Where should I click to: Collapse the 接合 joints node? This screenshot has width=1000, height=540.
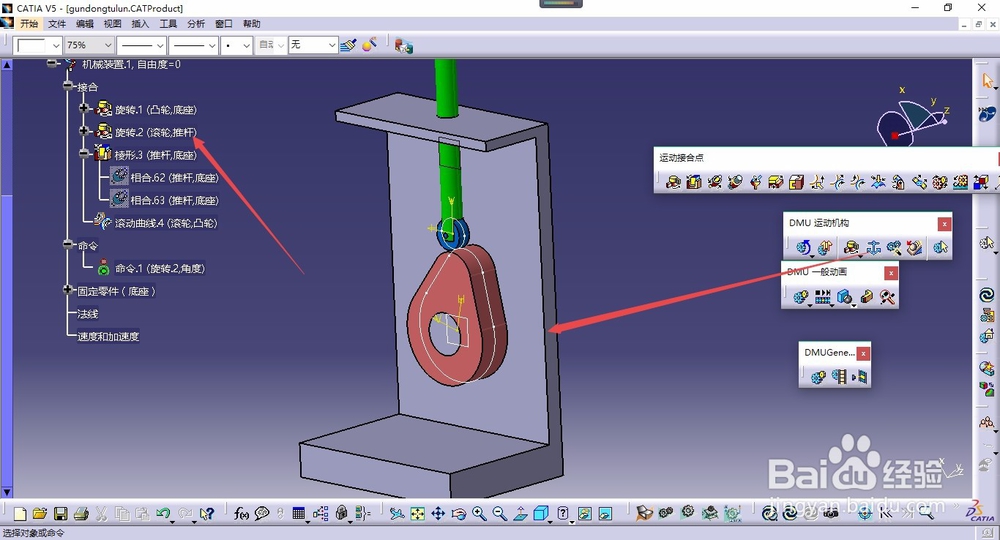68,85
